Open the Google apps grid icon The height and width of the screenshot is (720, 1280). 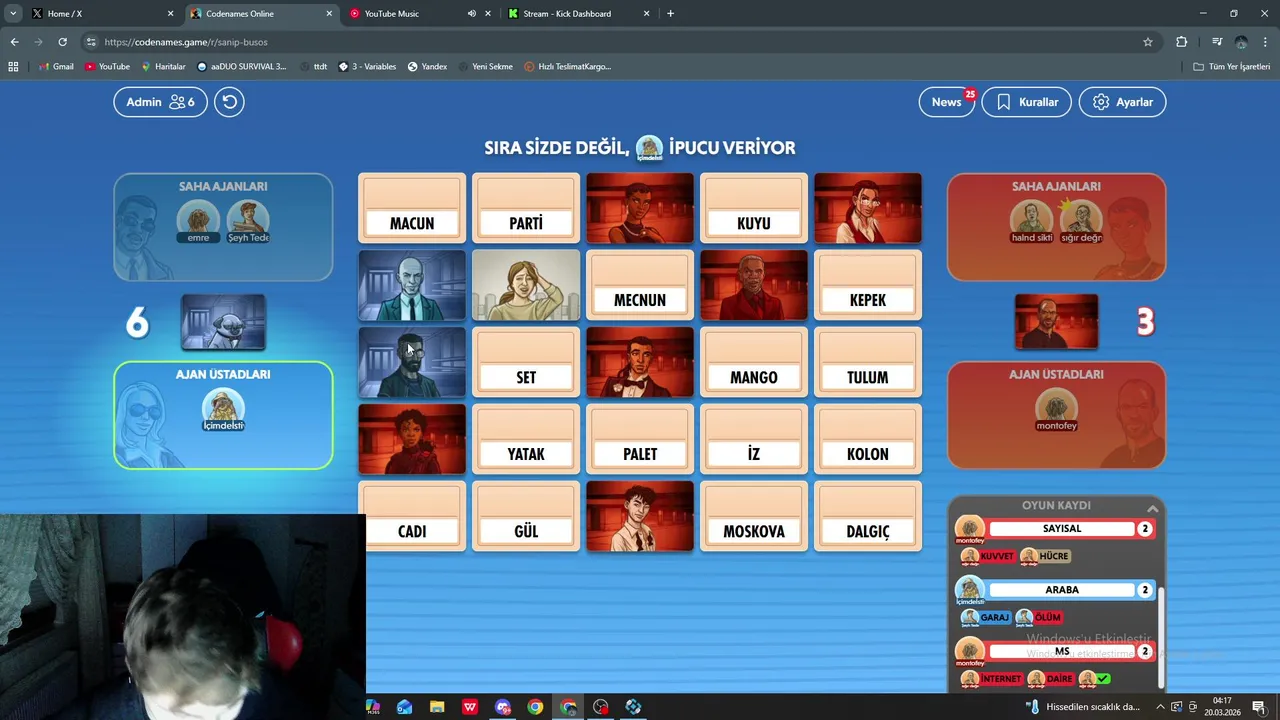tap(13, 67)
